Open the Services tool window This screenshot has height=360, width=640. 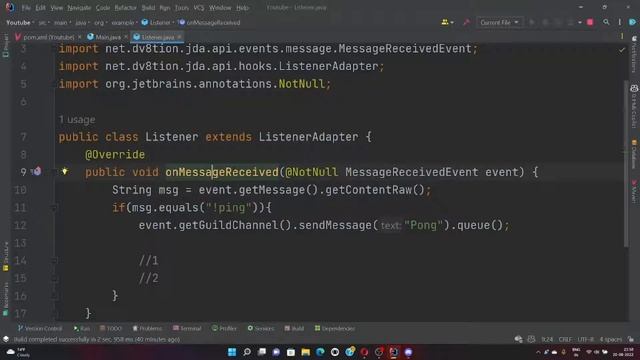click(261, 329)
